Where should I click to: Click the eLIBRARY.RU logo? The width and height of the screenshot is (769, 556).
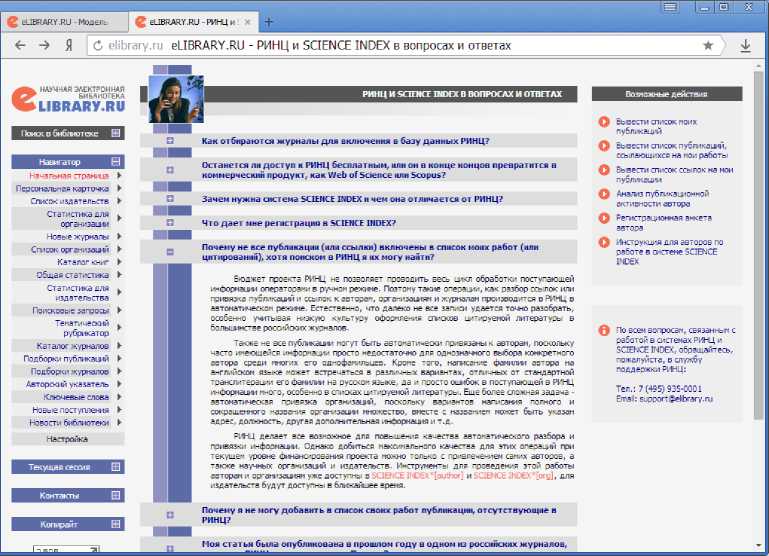[x=68, y=99]
